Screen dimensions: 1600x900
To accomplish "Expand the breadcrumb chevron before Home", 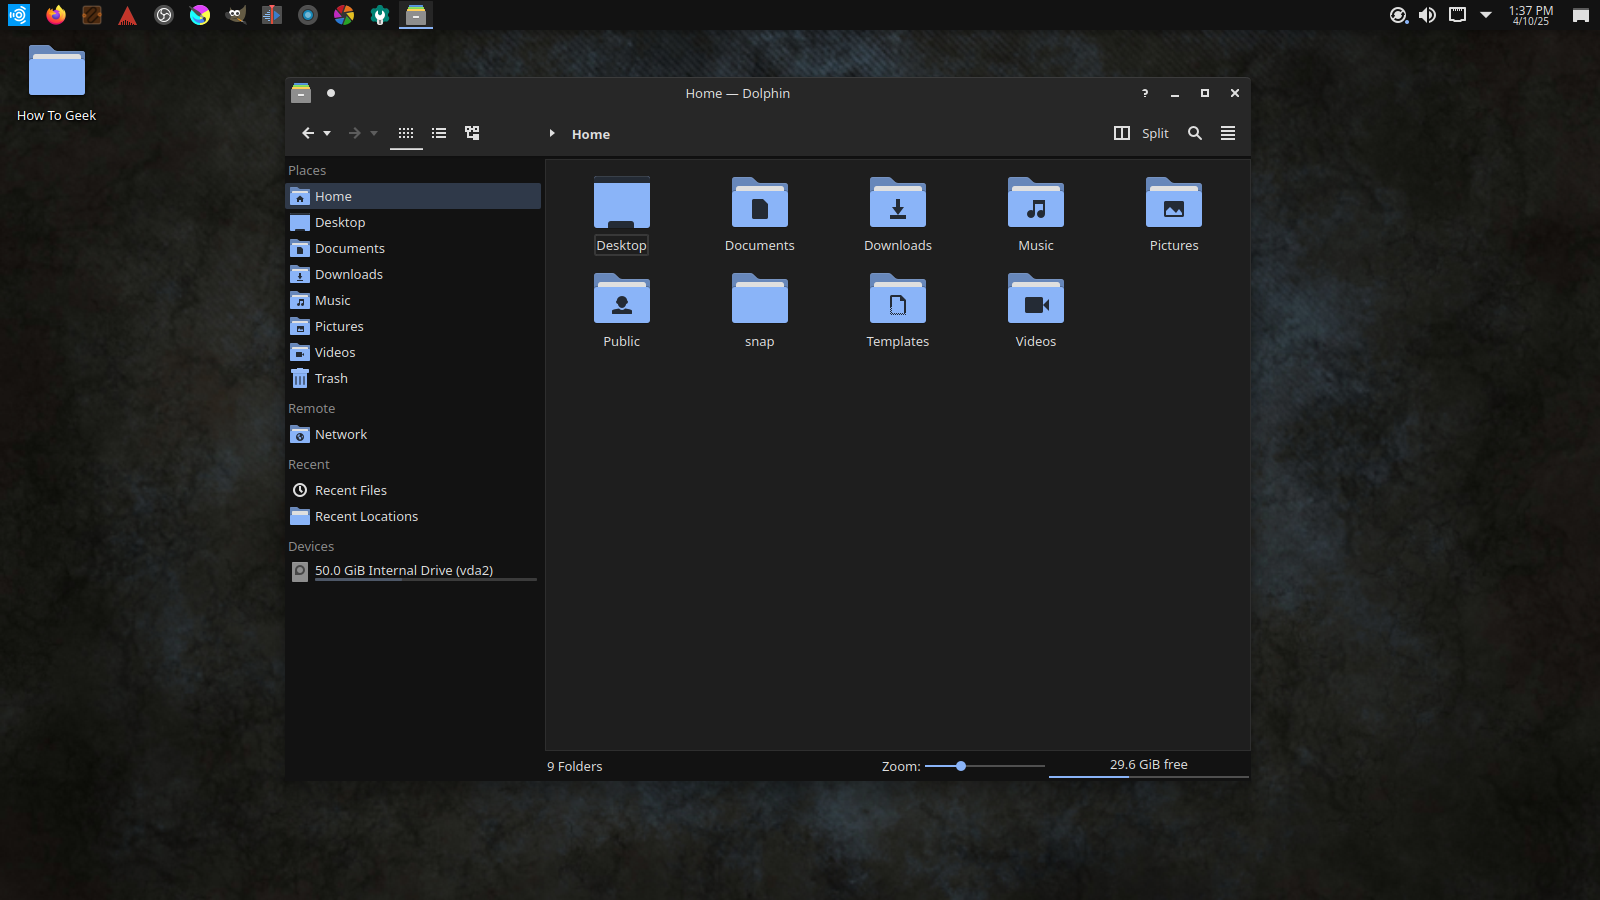I will pos(552,132).
